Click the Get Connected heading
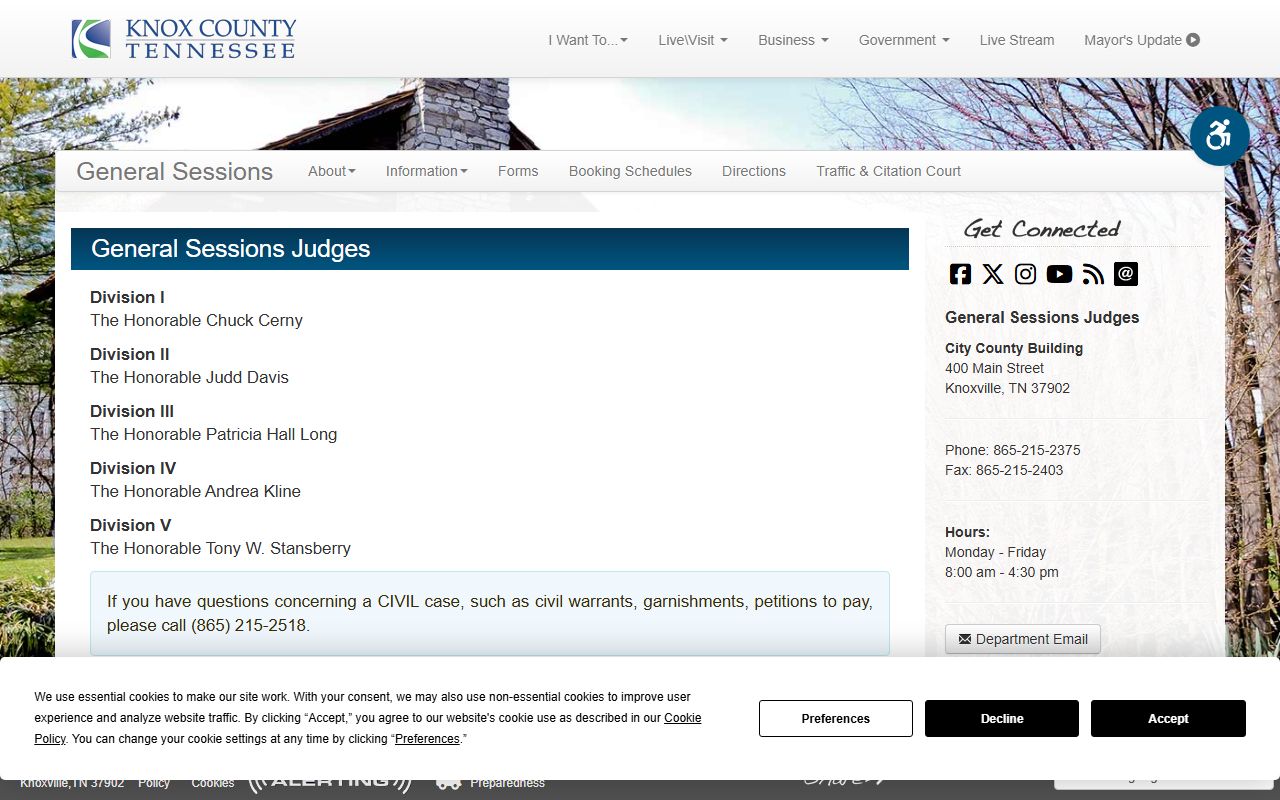 (x=1042, y=229)
